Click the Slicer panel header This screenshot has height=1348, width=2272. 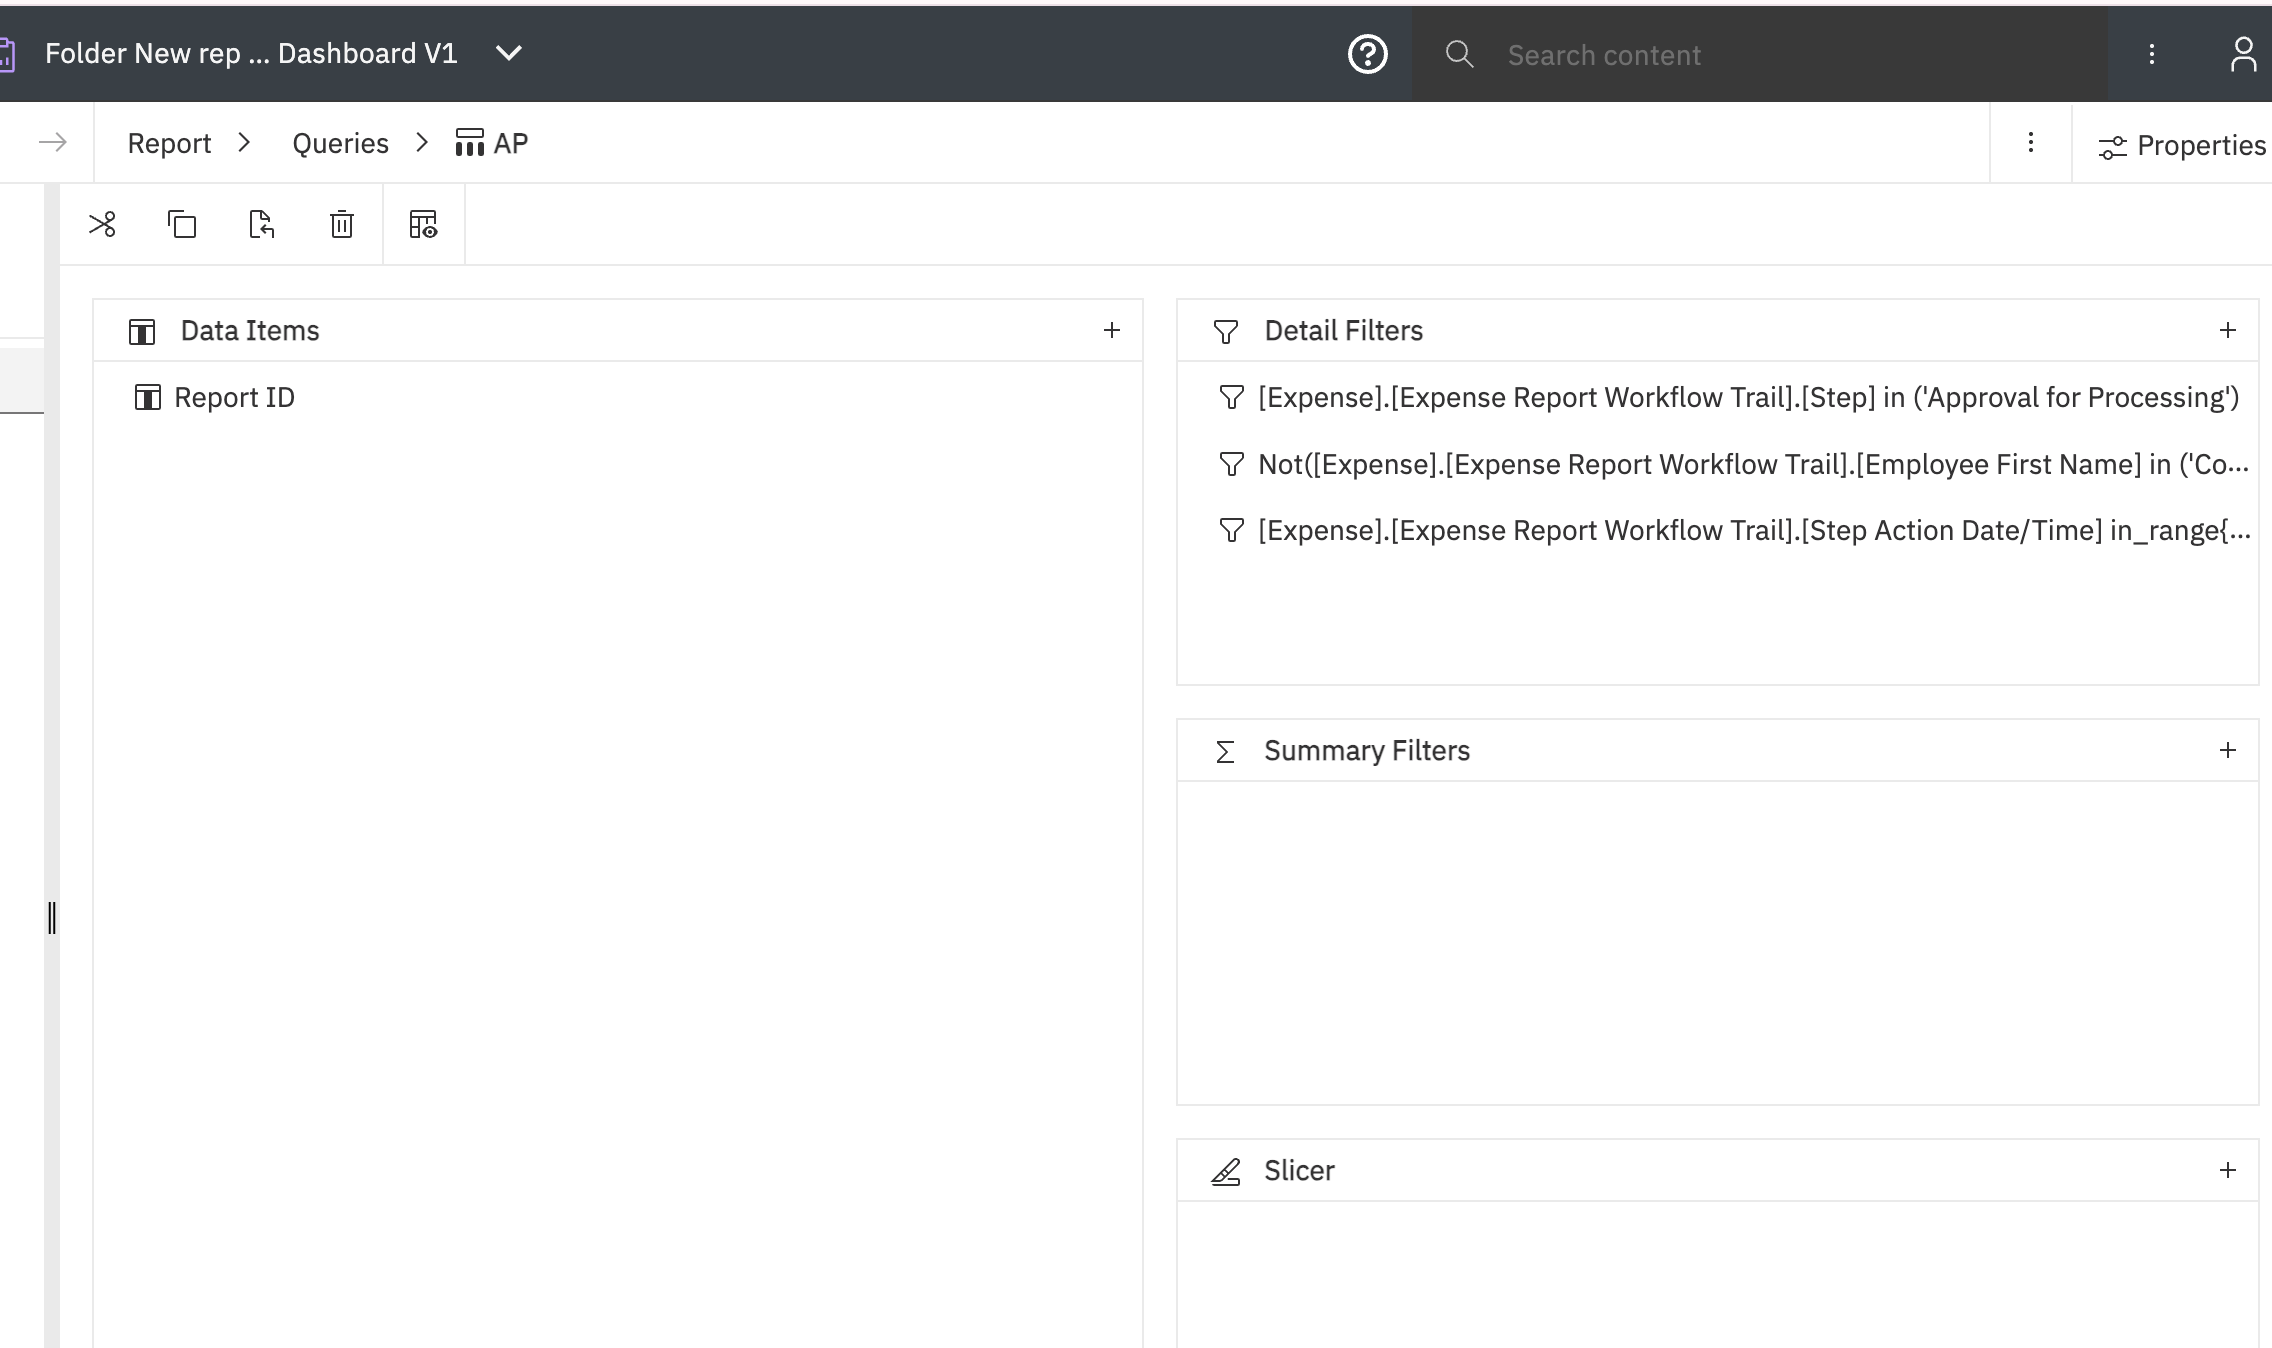coord(1718,1170)
